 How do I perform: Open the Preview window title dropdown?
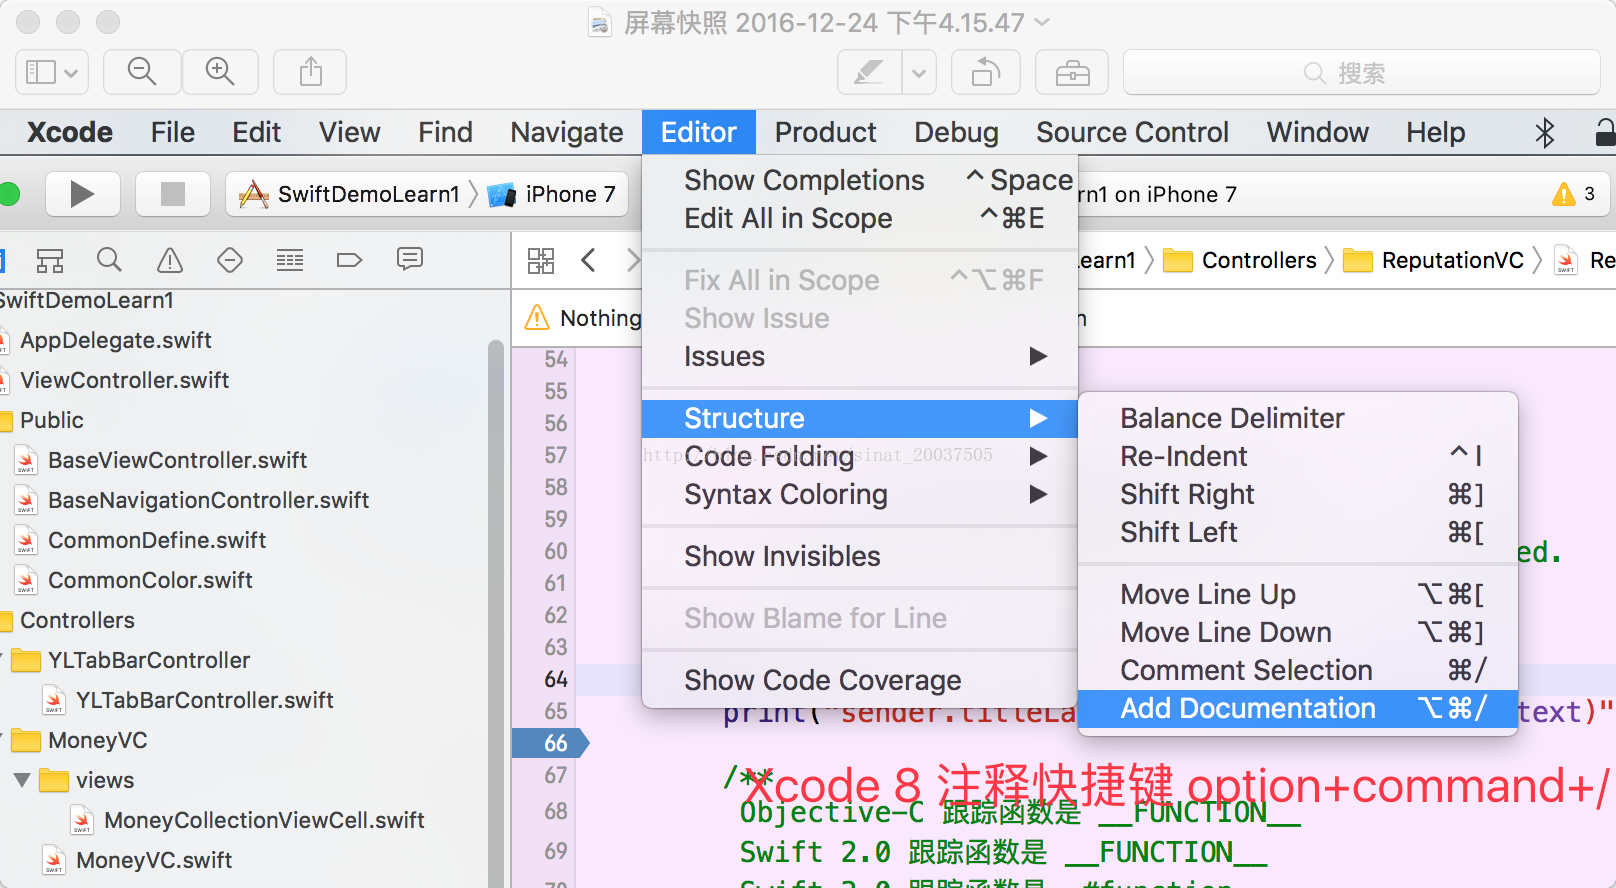(x=1041, y=22)
